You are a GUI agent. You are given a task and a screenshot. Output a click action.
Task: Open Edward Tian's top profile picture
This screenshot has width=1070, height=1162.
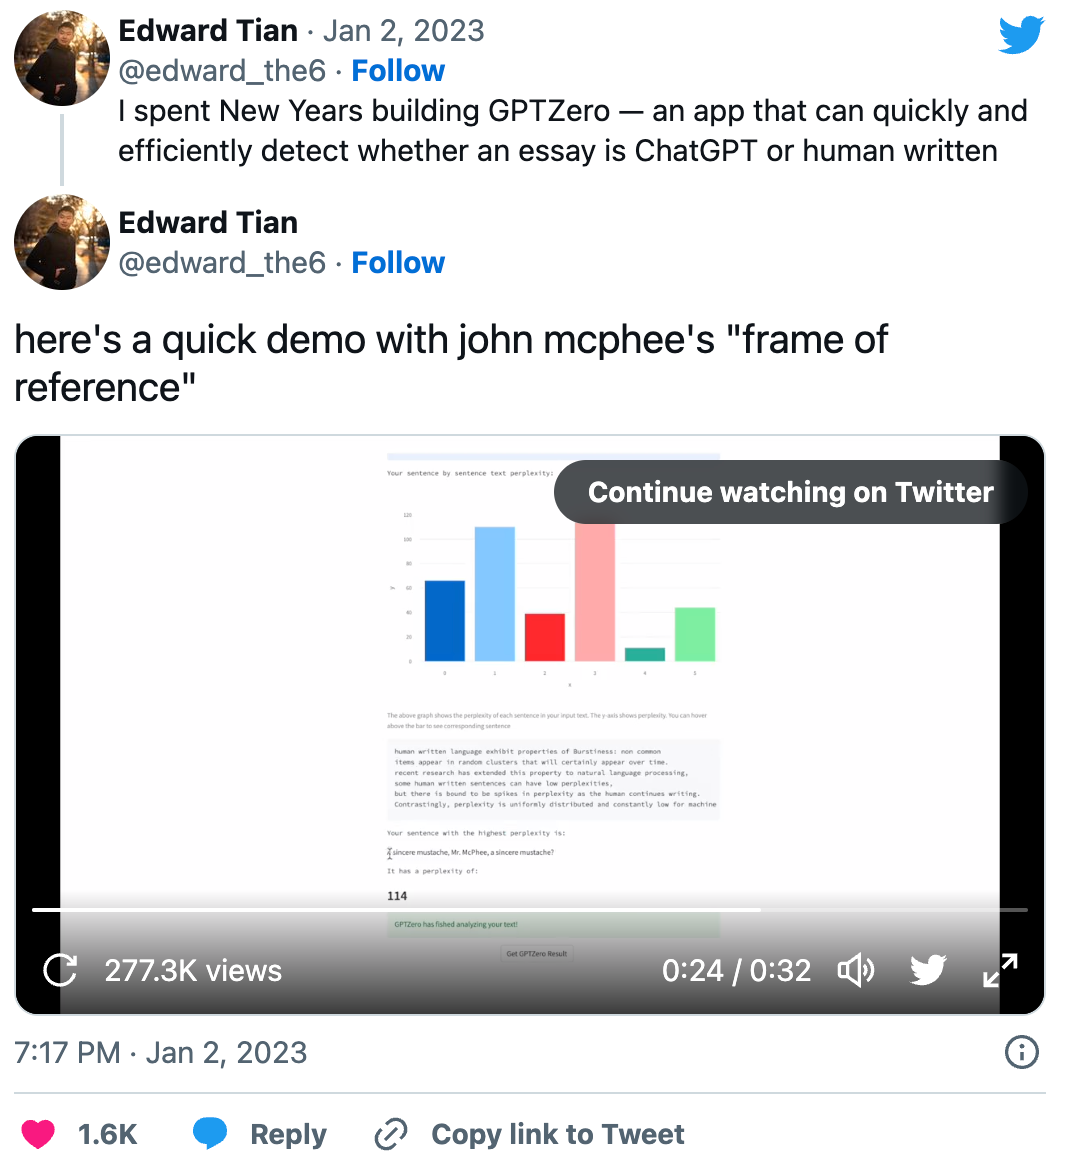point(62,58)
